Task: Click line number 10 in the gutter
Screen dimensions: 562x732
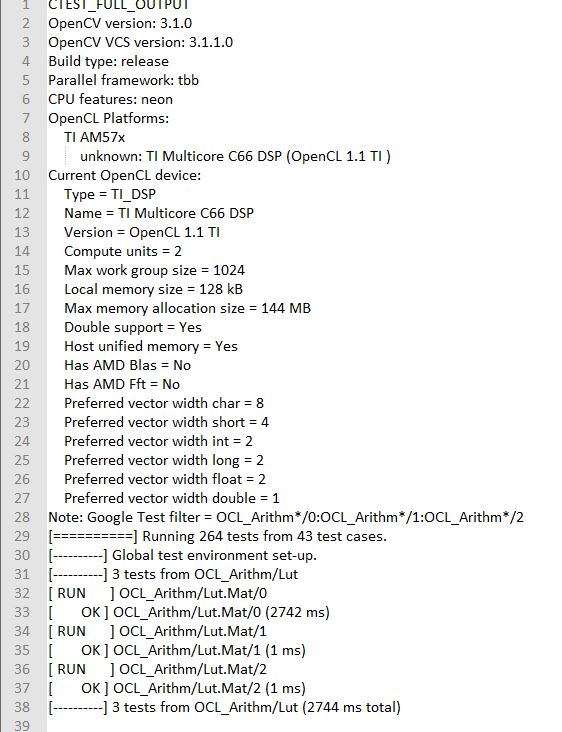Action: pos(22,176)
